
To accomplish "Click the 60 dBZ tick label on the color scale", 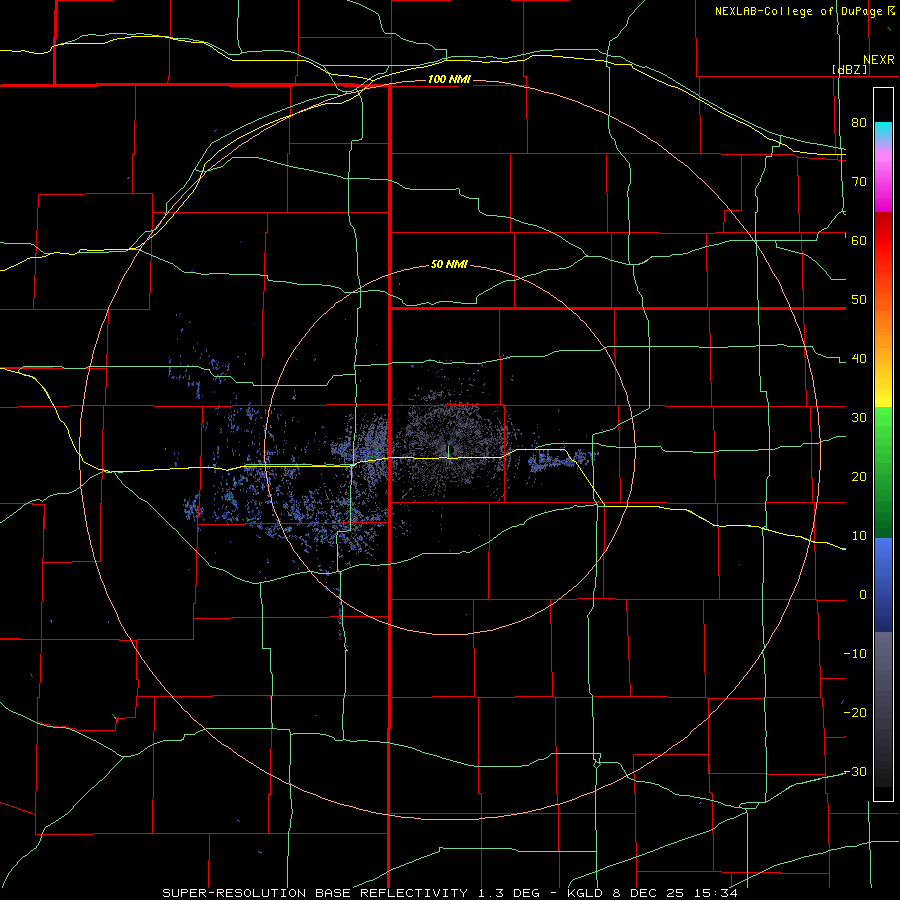I will pyautogui.click(x=859, y=240).
